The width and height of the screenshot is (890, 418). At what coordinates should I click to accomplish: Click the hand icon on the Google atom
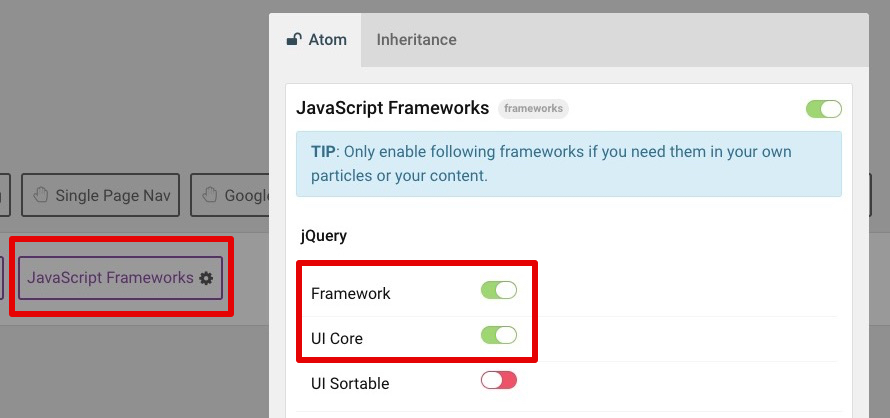pos(210,195)
